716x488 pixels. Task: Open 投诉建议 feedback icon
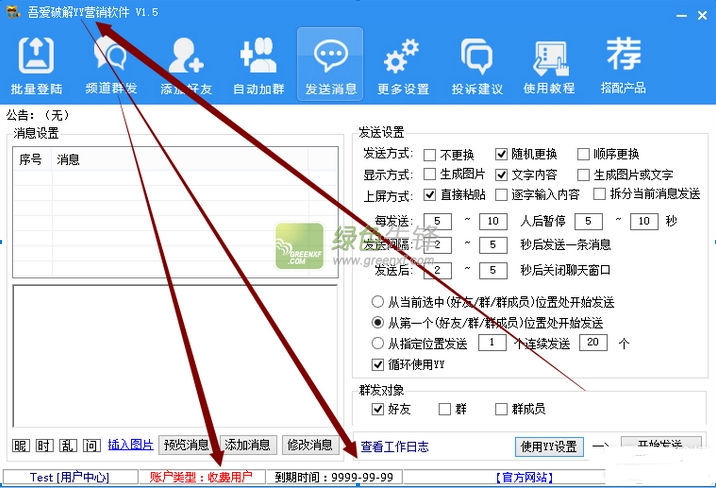tap(477, 65)
